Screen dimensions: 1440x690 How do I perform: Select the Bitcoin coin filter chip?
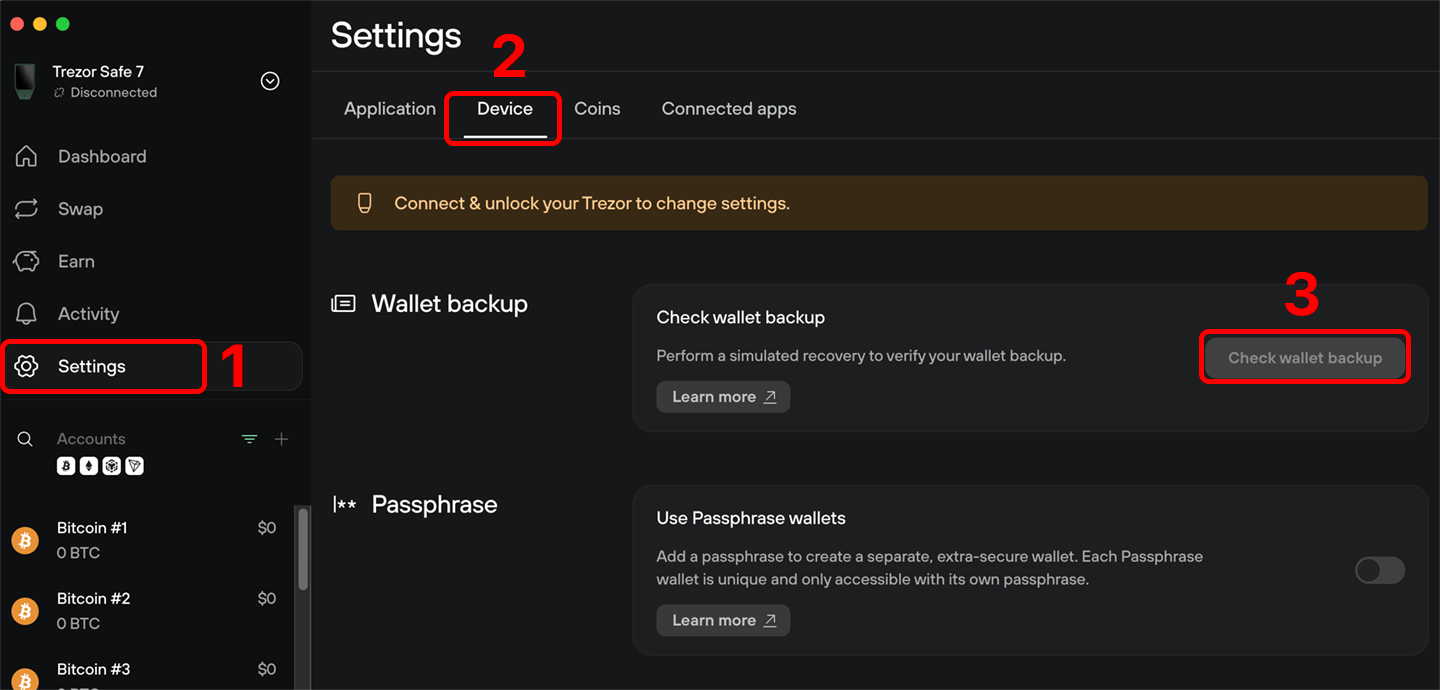pos(66,465)
